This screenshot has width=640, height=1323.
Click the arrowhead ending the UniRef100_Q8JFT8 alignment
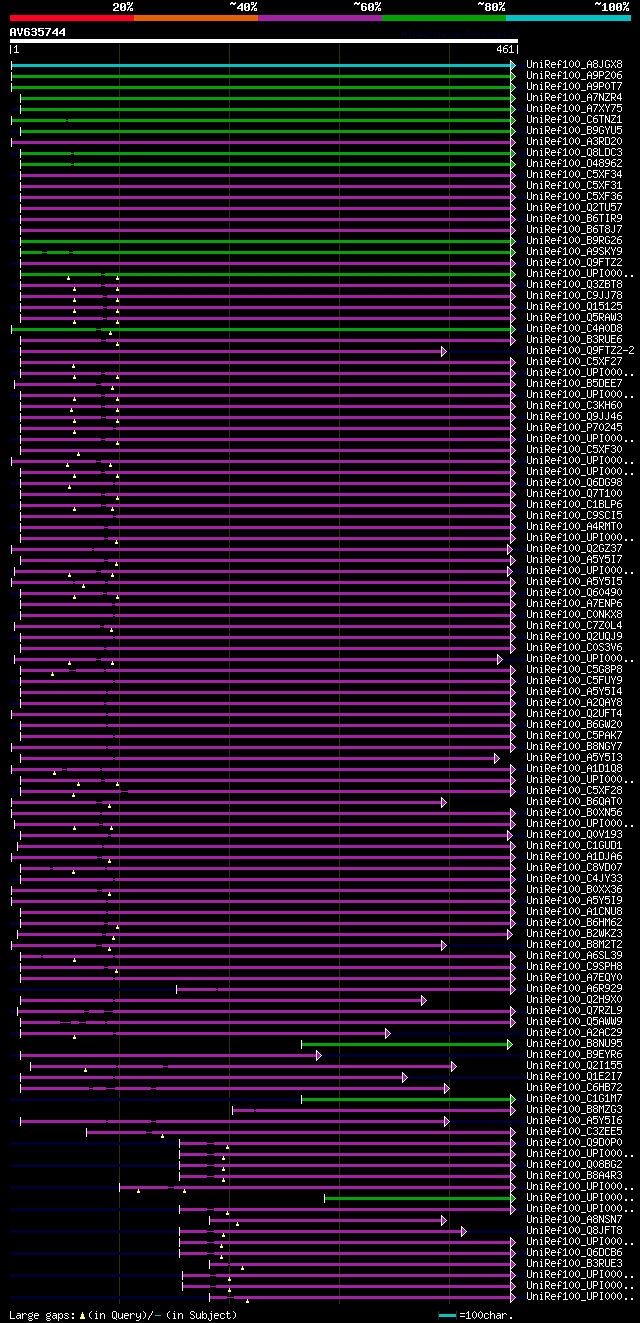pos(464,1230)
